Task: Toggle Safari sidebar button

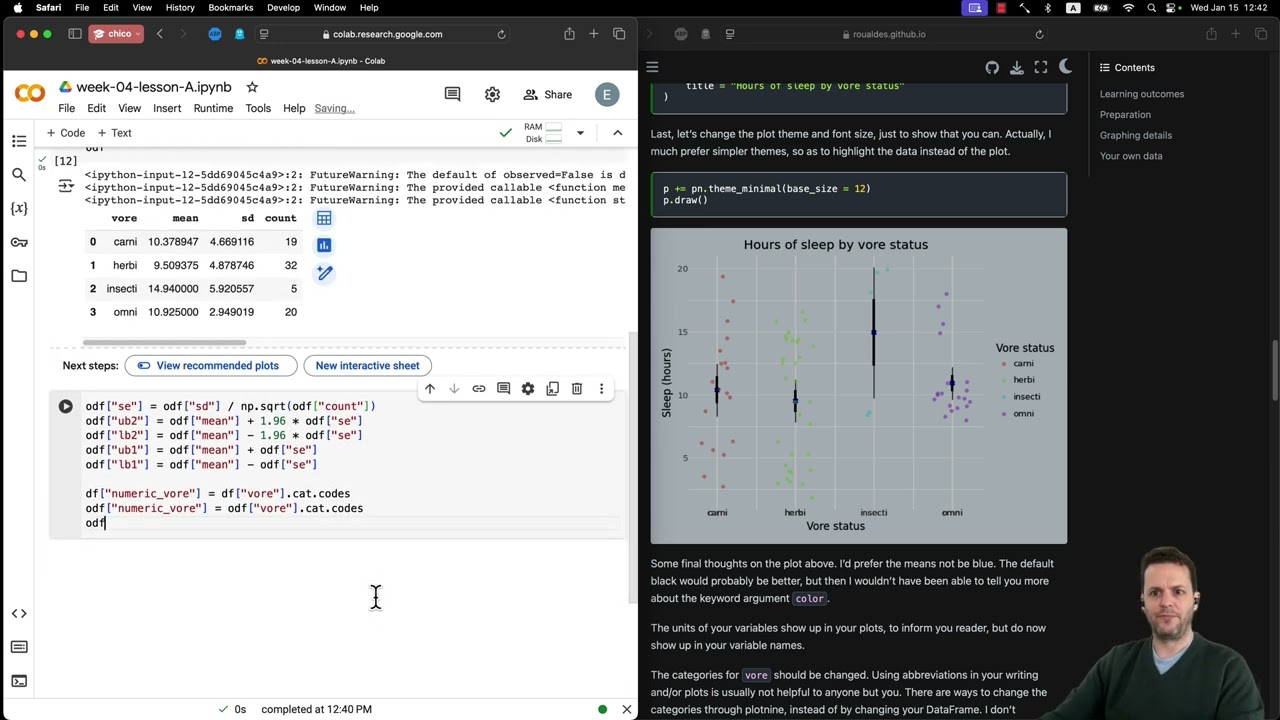Action: [74, 34]
